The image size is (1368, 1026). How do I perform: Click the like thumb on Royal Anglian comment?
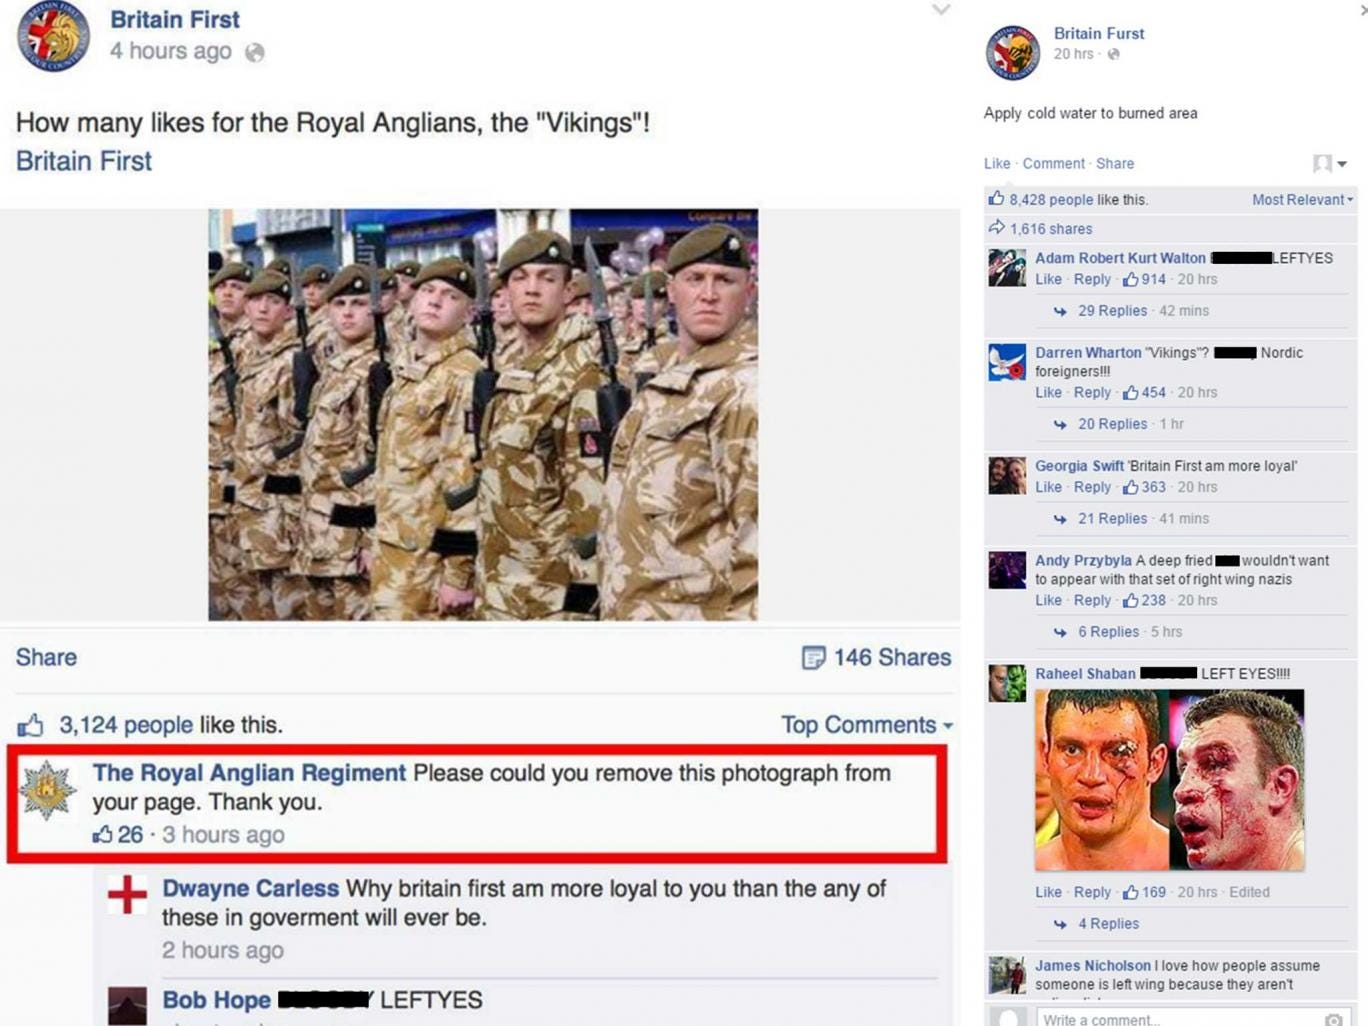coord(102,834)
